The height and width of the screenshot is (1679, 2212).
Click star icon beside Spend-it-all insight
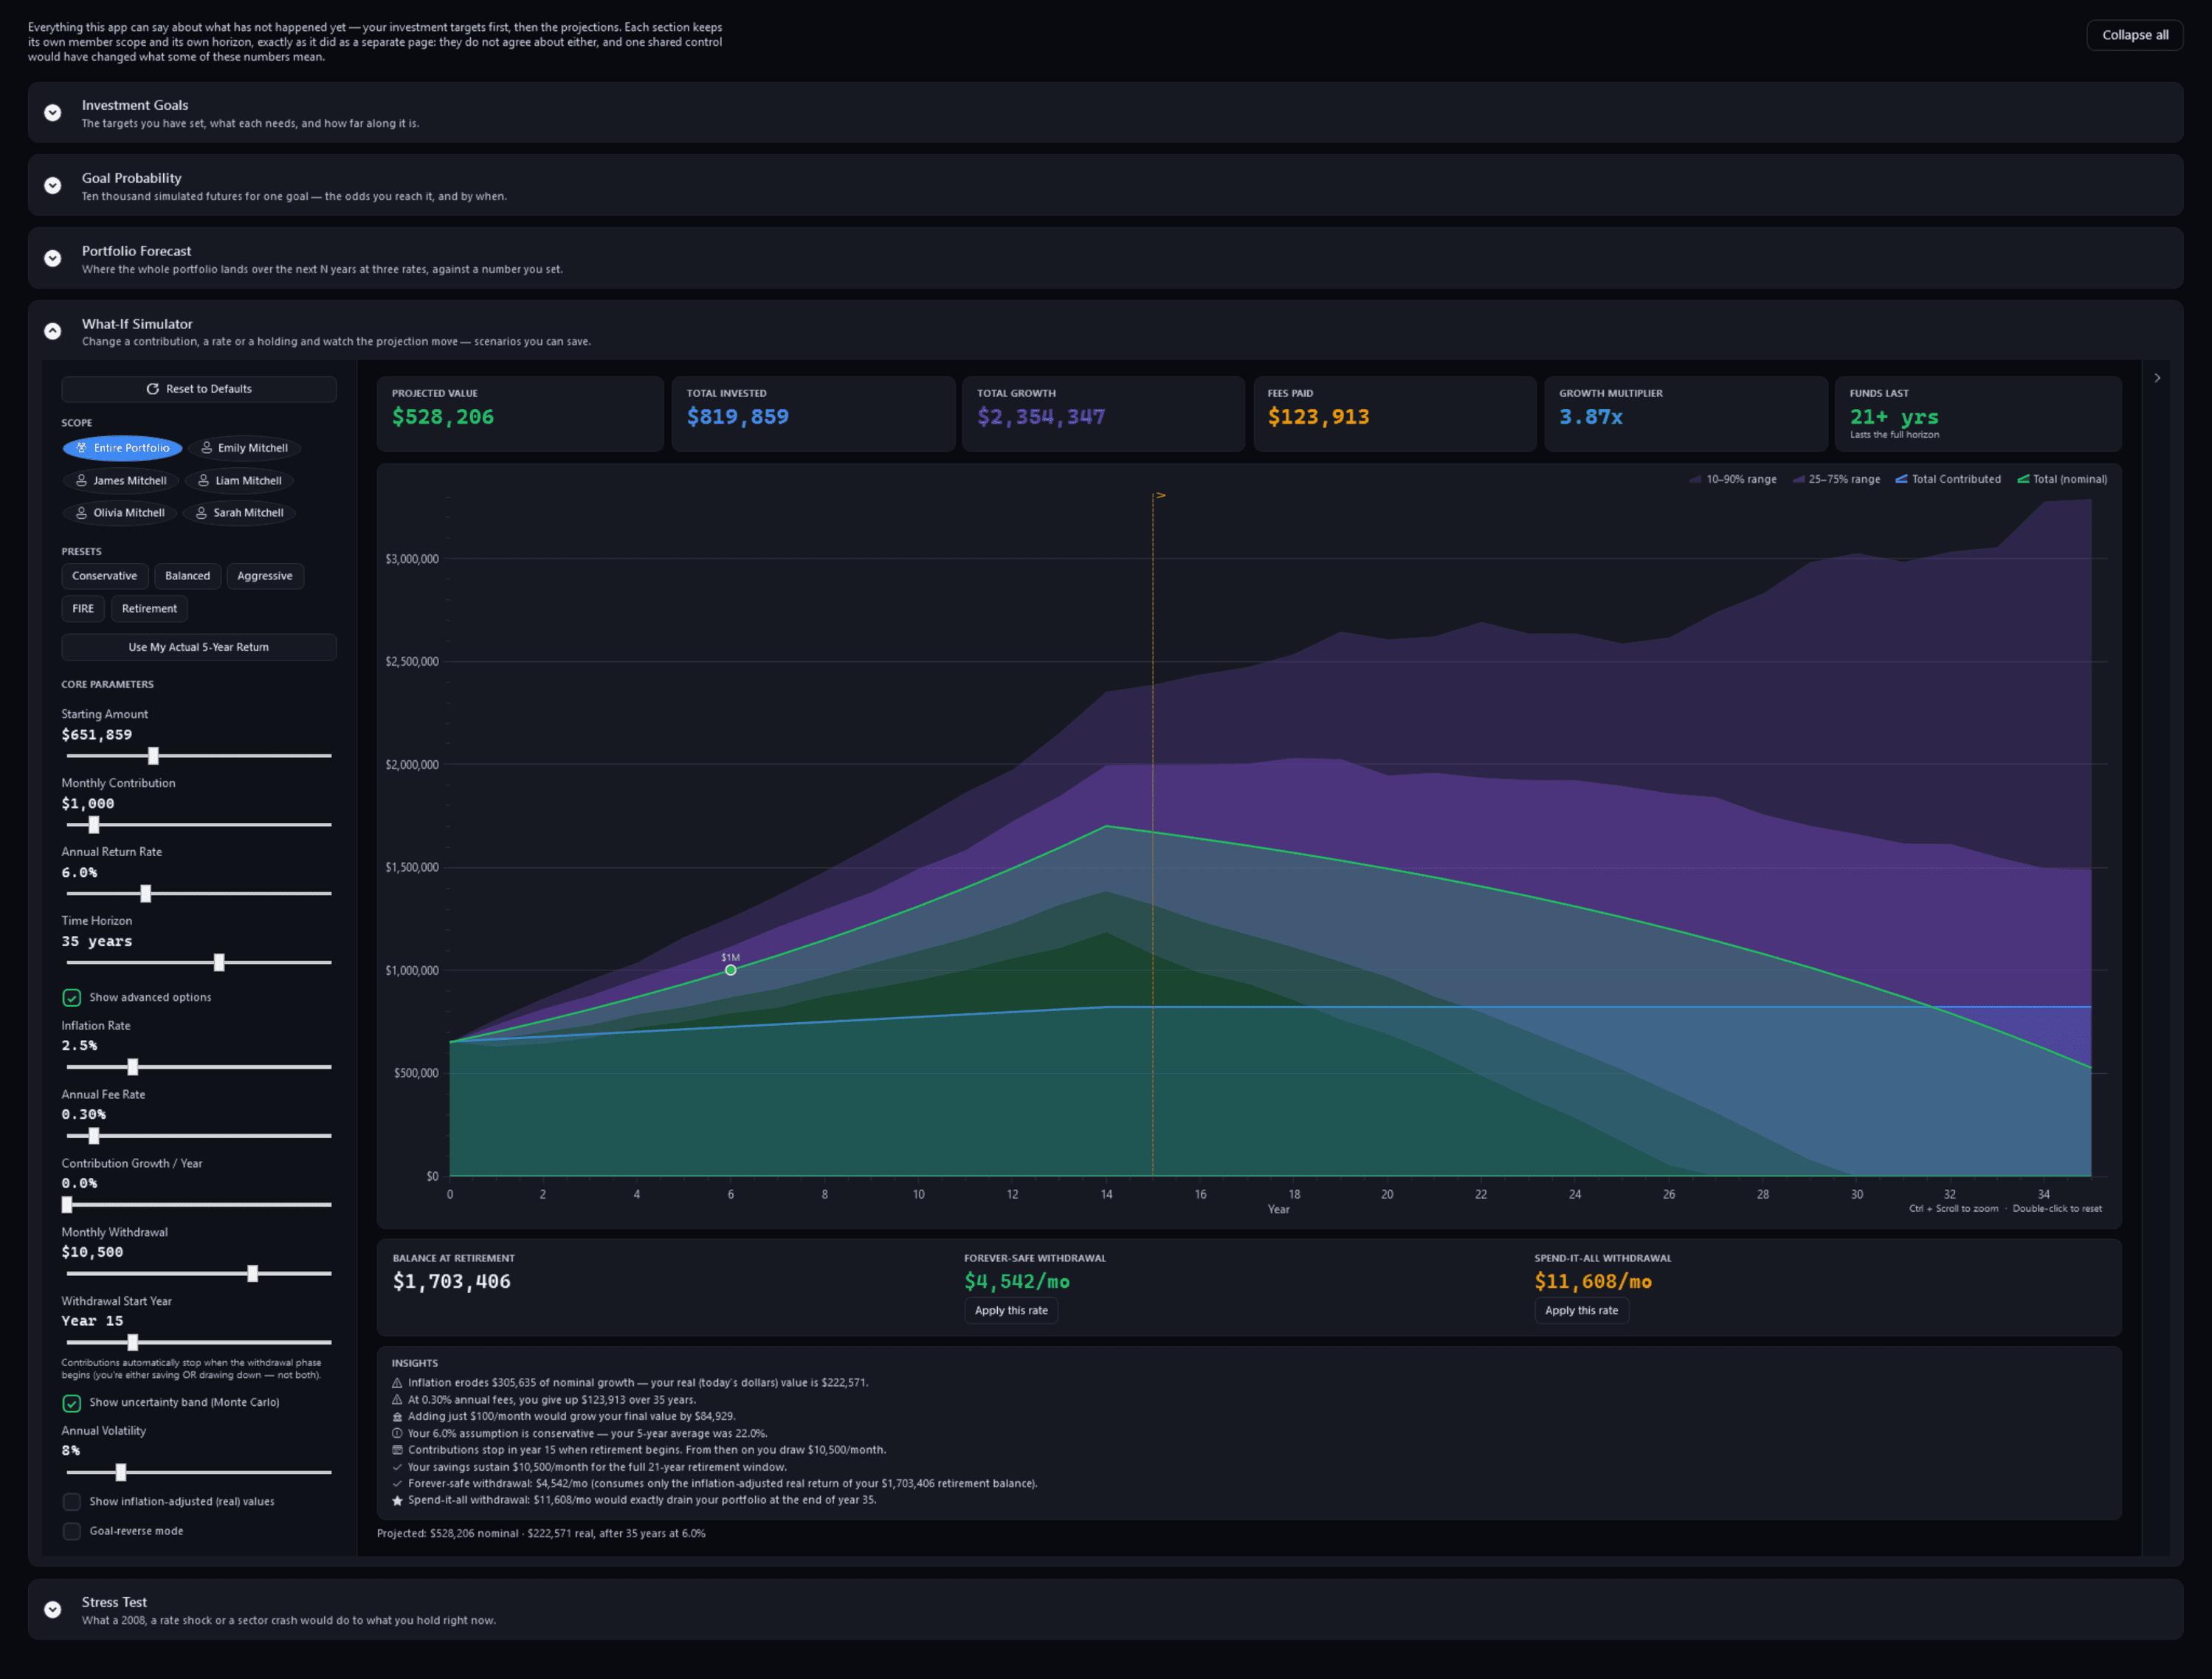[397, 1501]
